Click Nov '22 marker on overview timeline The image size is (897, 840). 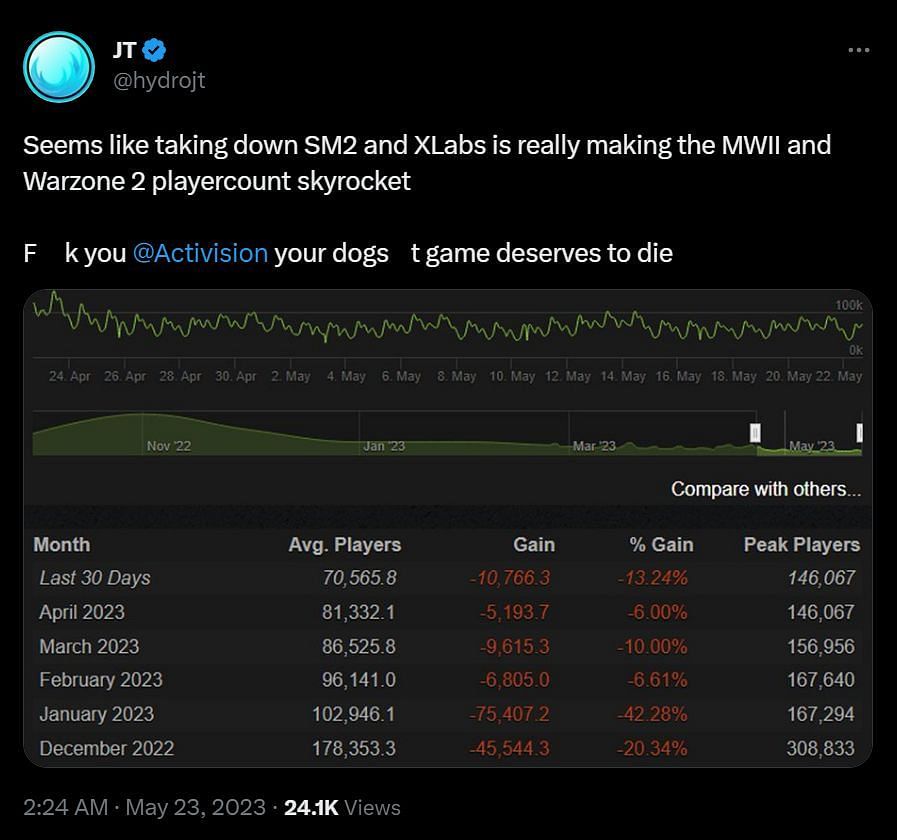[x=169, y=446]
